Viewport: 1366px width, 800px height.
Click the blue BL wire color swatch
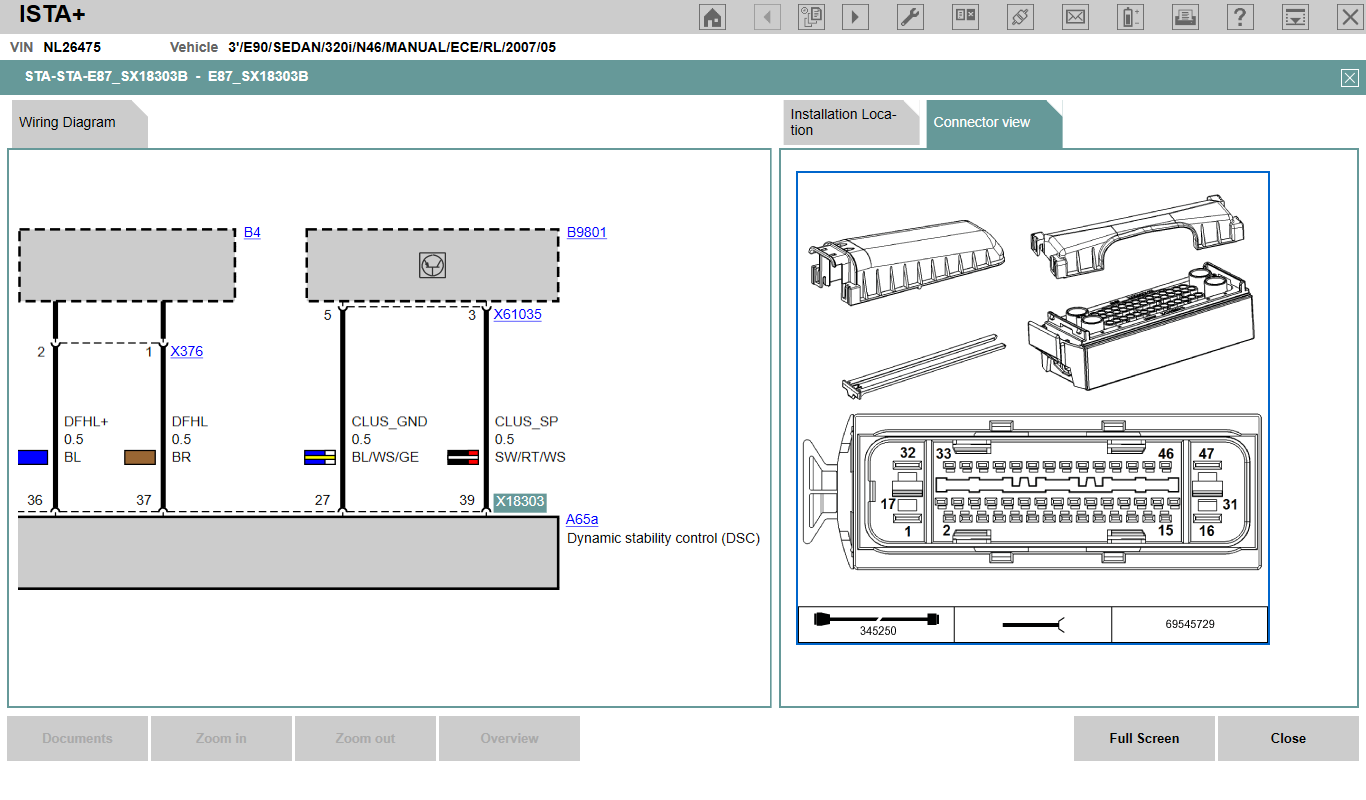click(33, 457)
